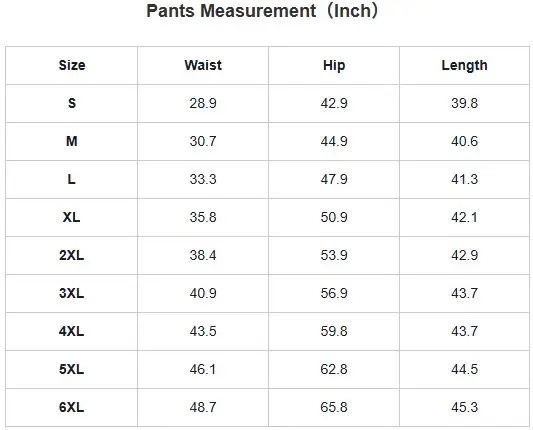
Task: Select the M size row label
Action: [x=72, y=141]
